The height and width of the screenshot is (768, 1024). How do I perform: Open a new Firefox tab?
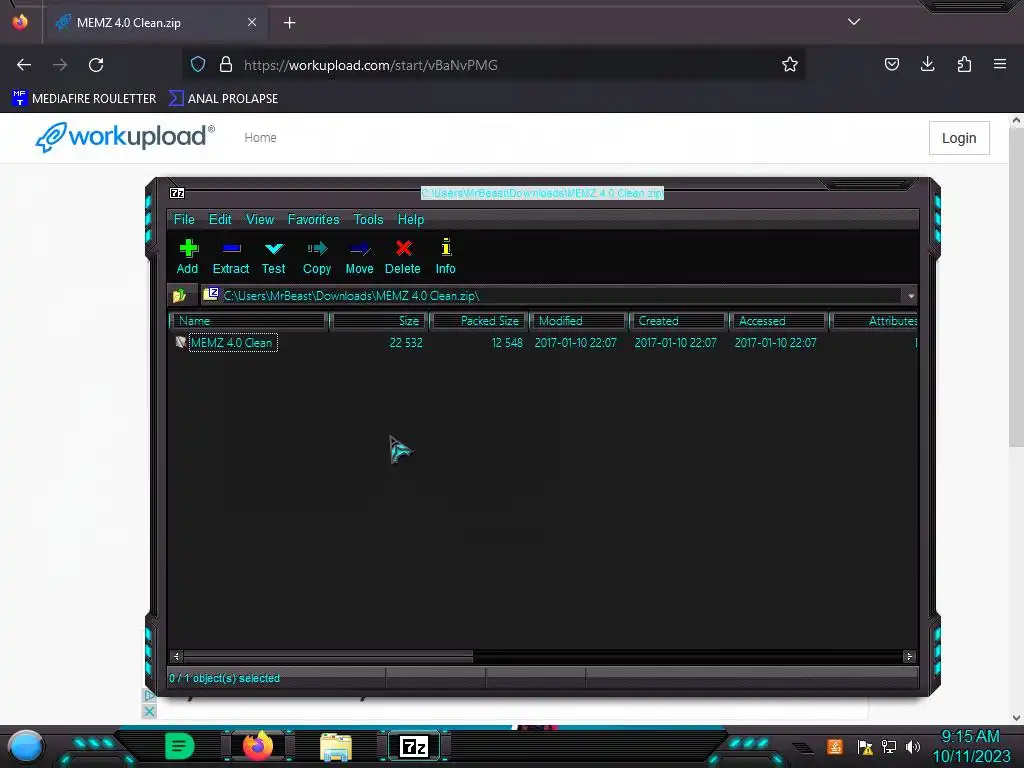coord(289,23)
